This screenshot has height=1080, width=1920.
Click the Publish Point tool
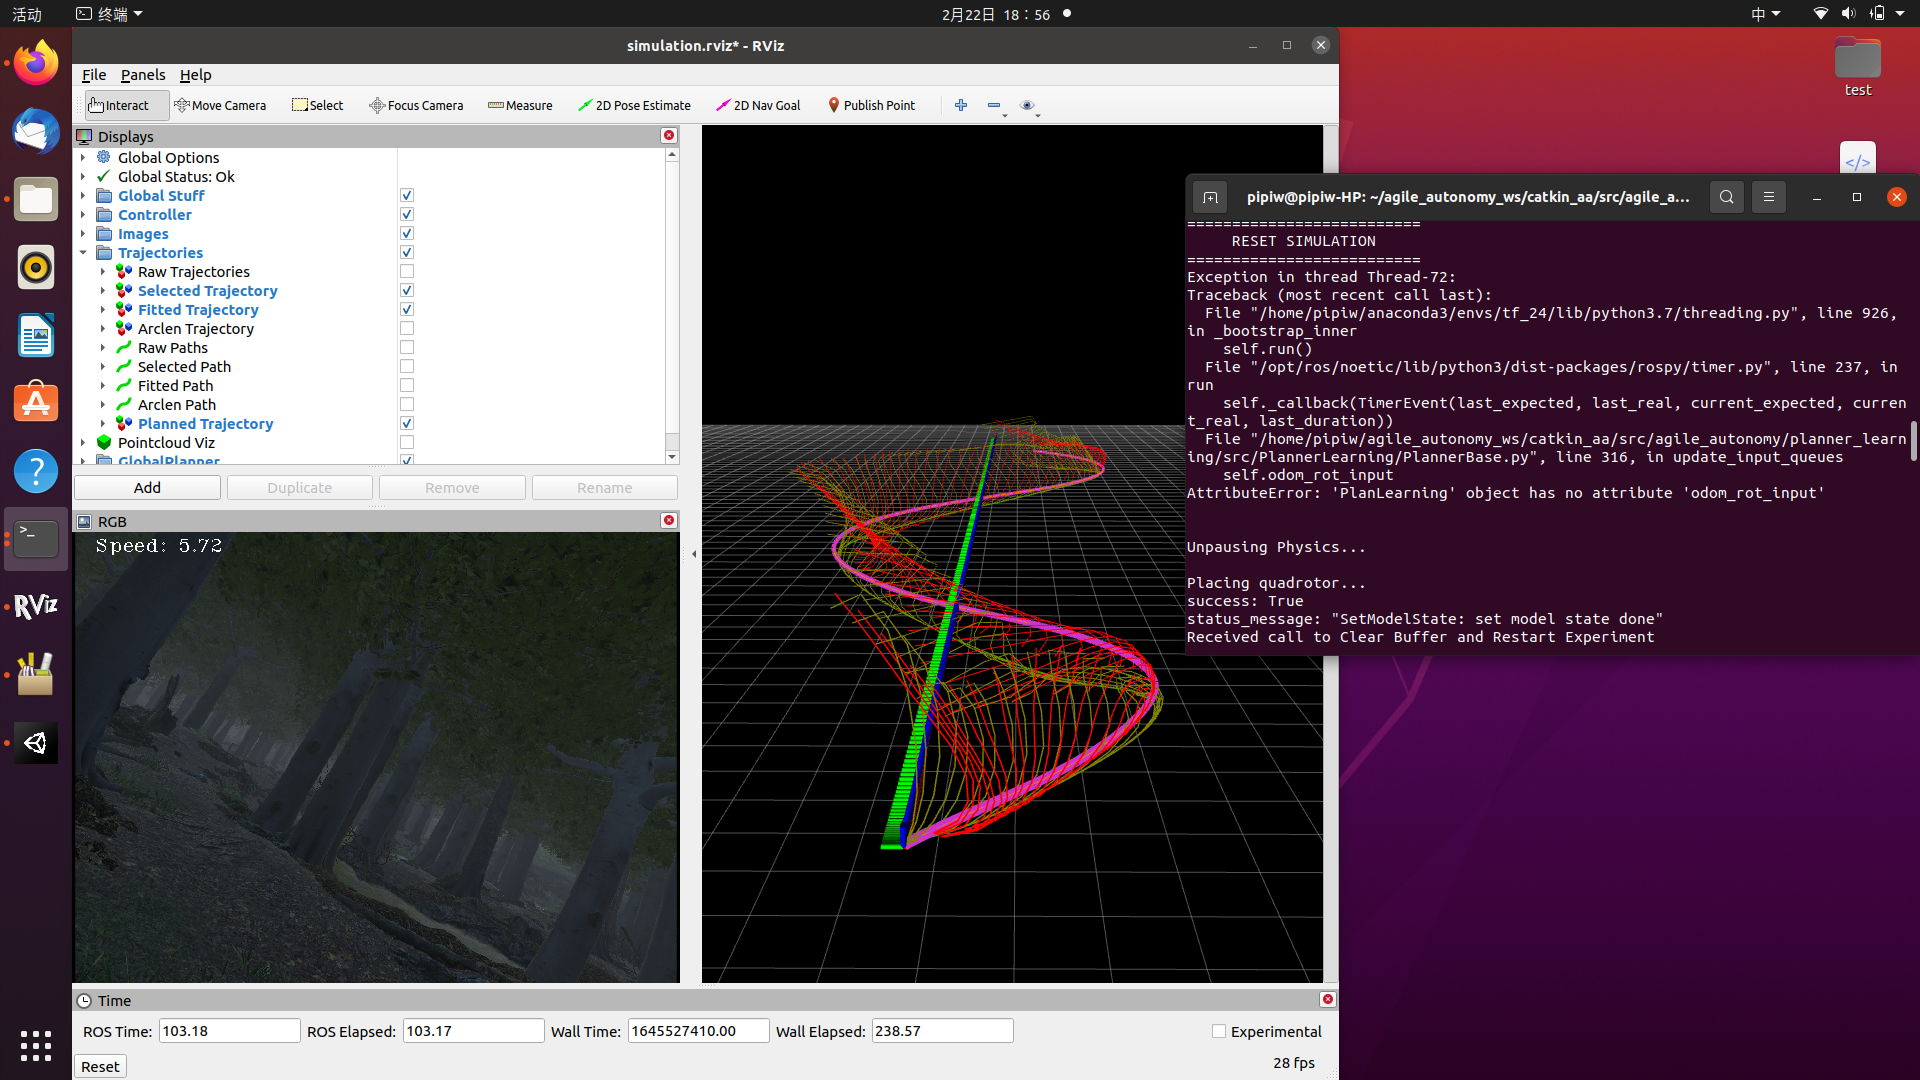tap(871, 105)
